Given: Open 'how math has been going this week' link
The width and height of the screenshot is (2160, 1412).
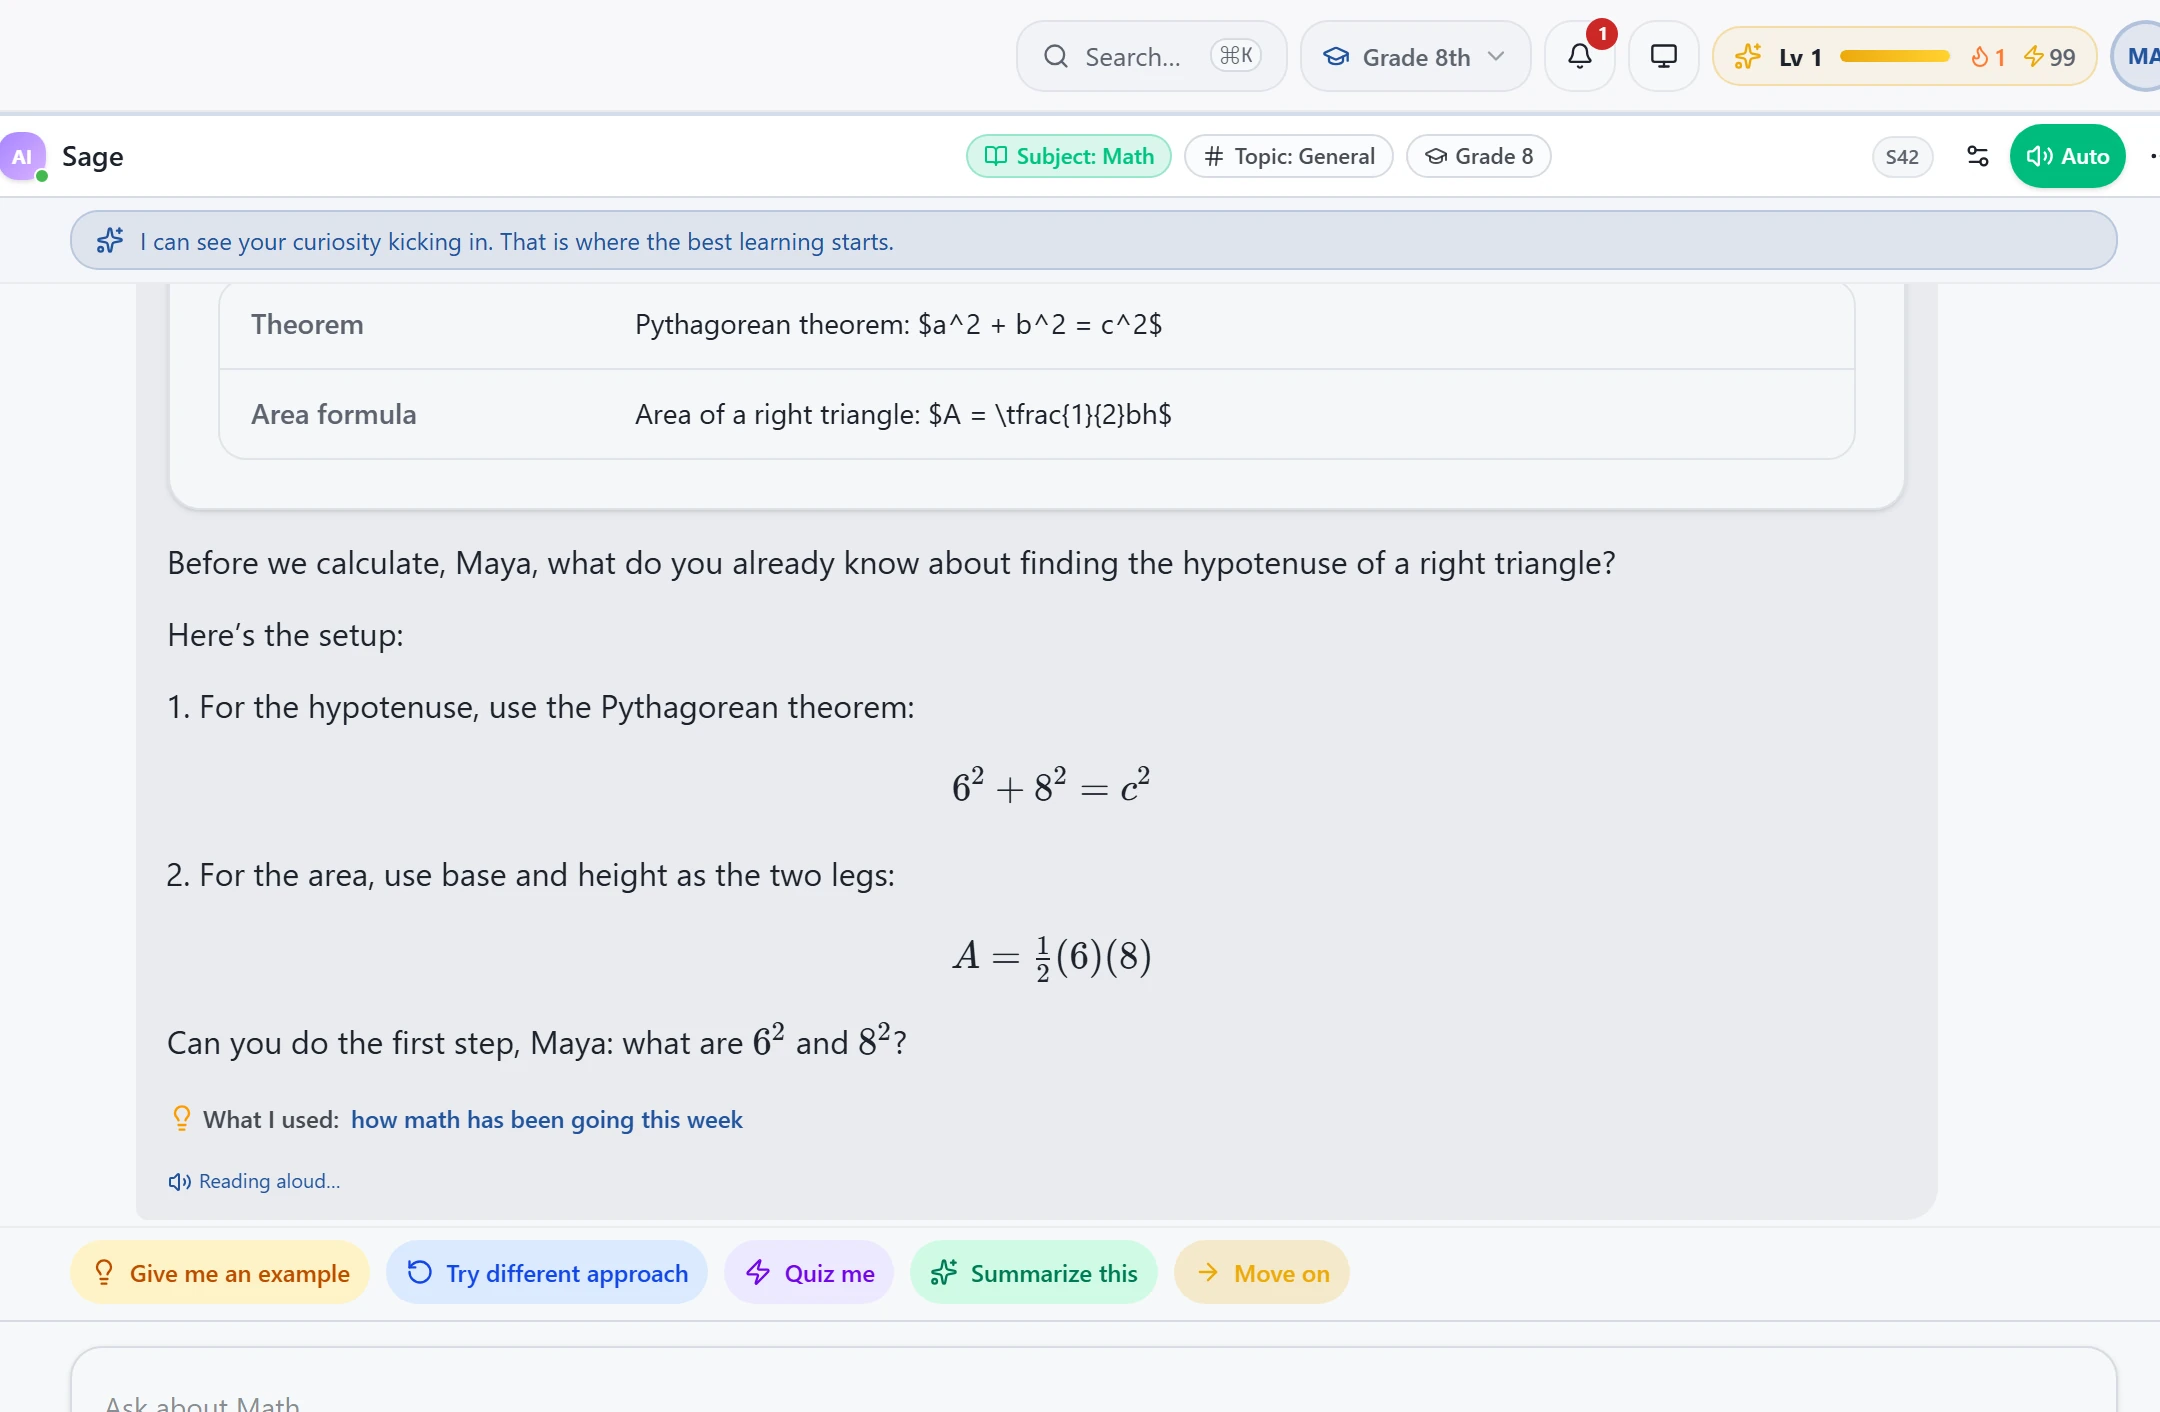Looking at the screenshot, I should coord(547,1119).
